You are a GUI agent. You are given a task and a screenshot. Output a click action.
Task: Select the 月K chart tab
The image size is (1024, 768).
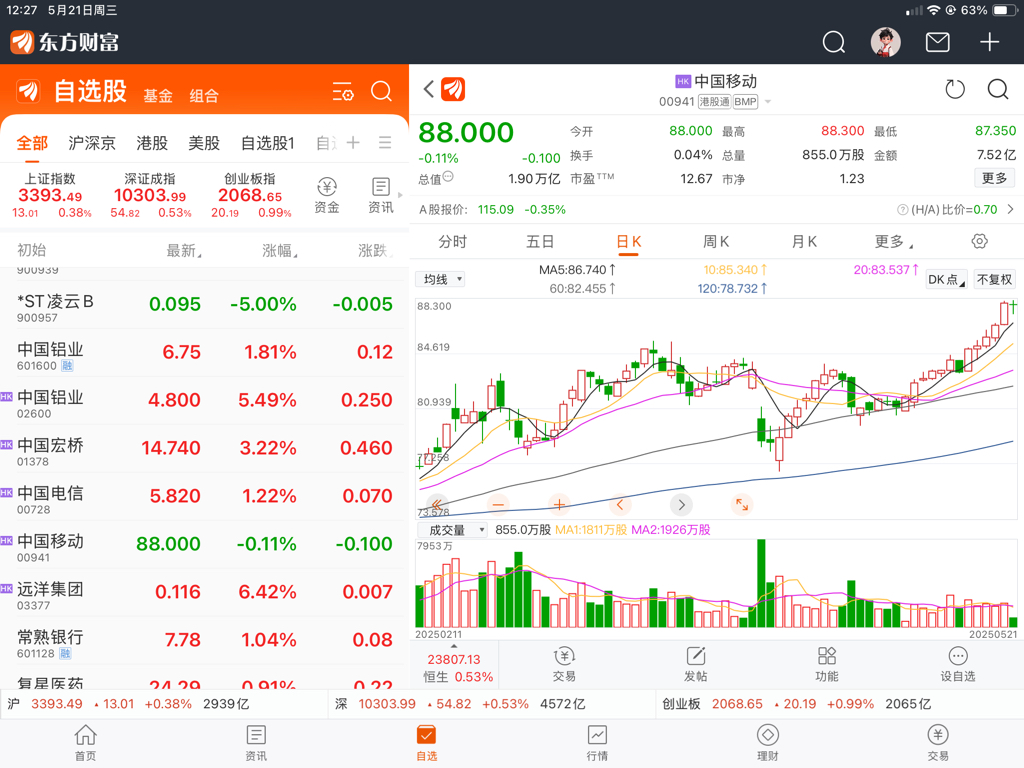[804, 242]
